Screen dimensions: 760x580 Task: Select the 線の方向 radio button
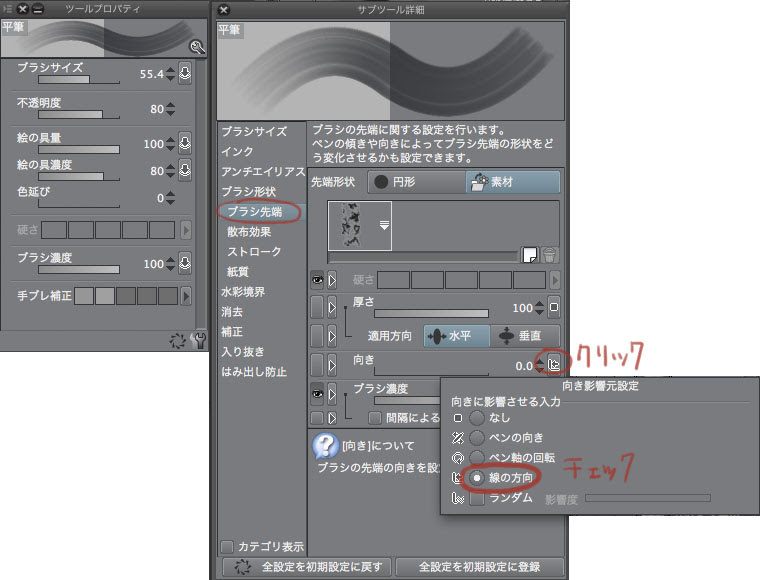[477, 478]
